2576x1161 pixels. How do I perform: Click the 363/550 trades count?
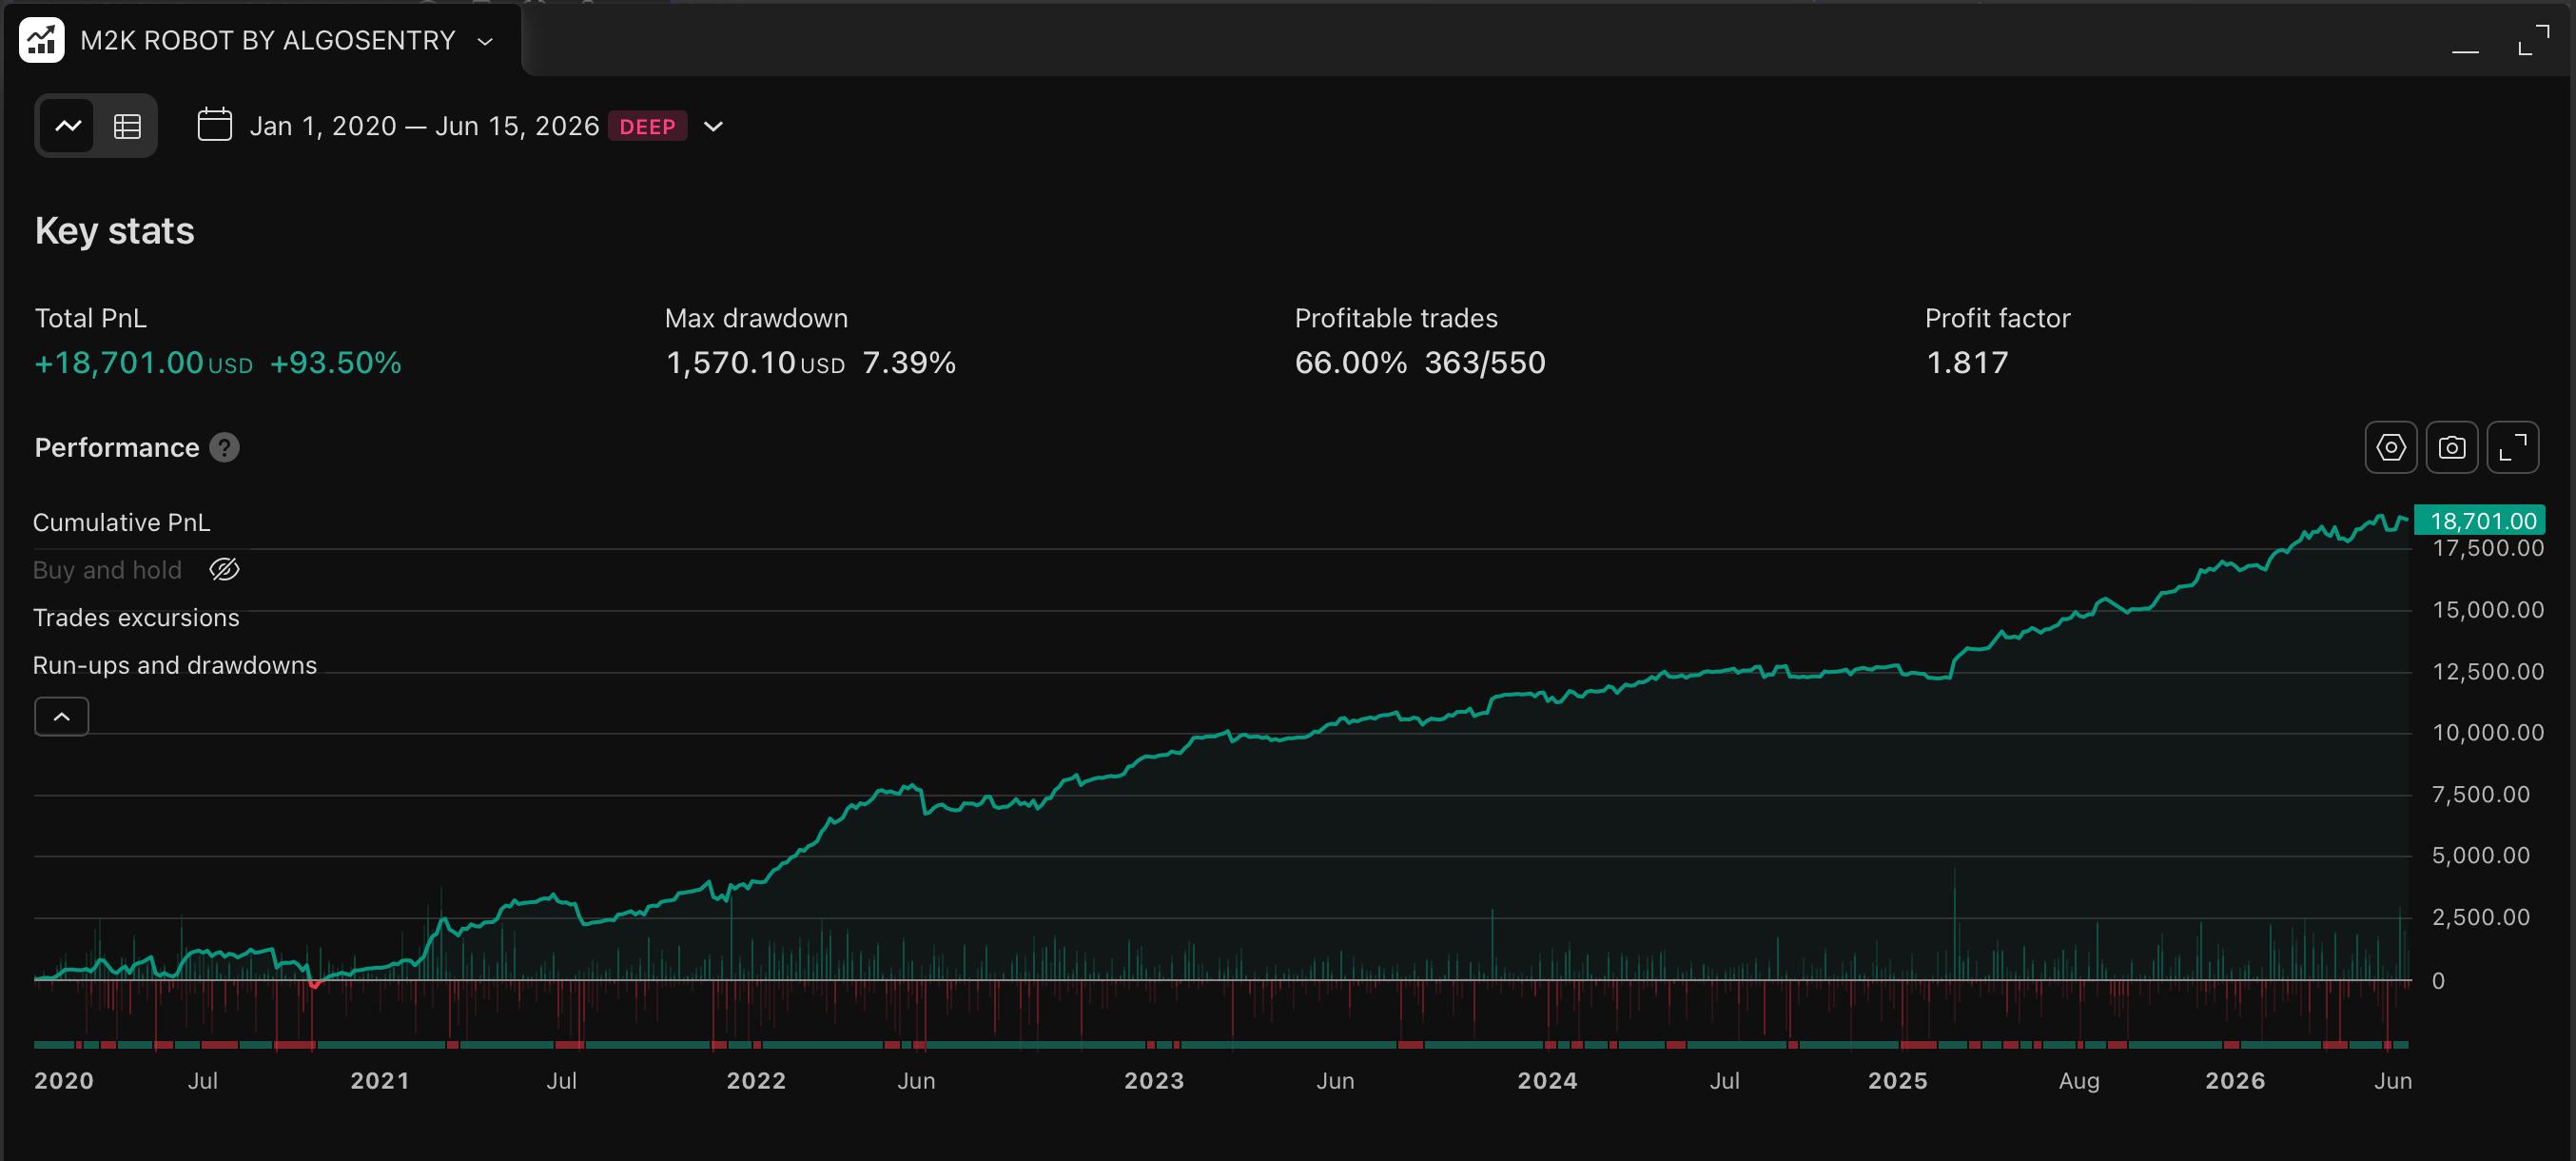pyautogui.click(x=1485, y=362)
